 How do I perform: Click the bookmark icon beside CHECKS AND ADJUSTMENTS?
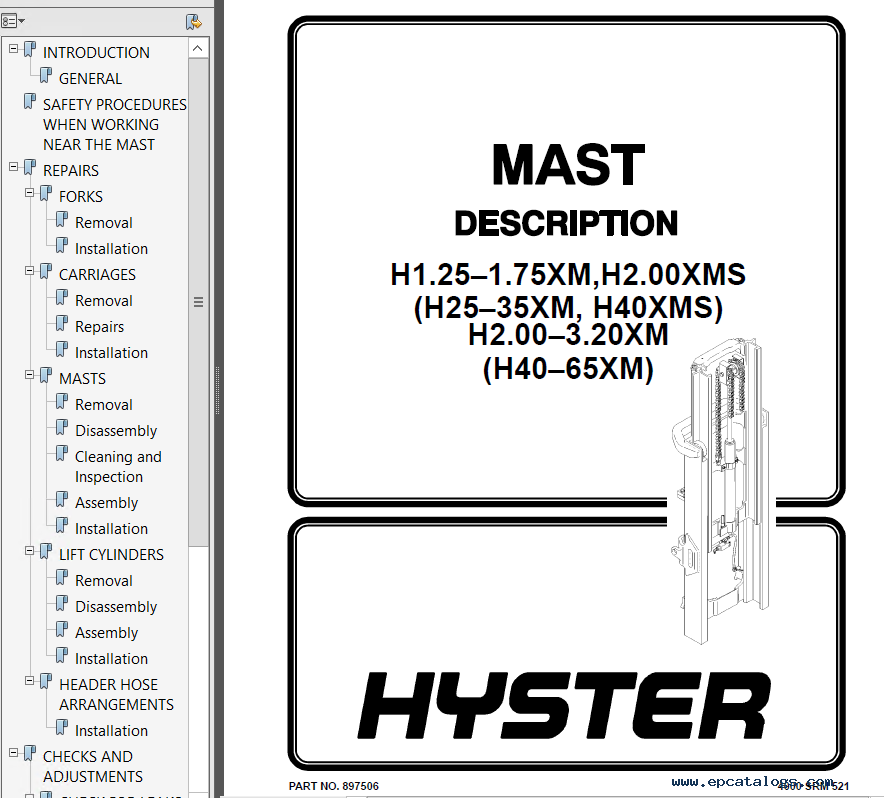[x=30, y=753]
